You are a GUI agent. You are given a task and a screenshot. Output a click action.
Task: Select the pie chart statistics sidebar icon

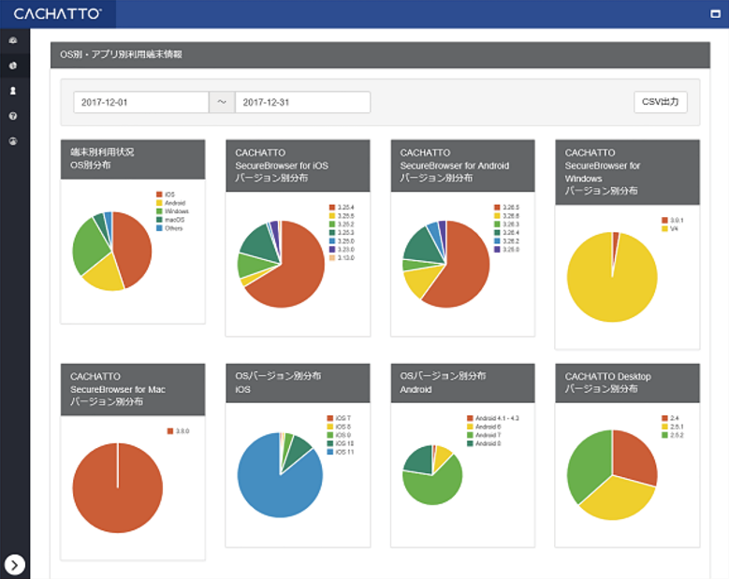click(13, 66)
